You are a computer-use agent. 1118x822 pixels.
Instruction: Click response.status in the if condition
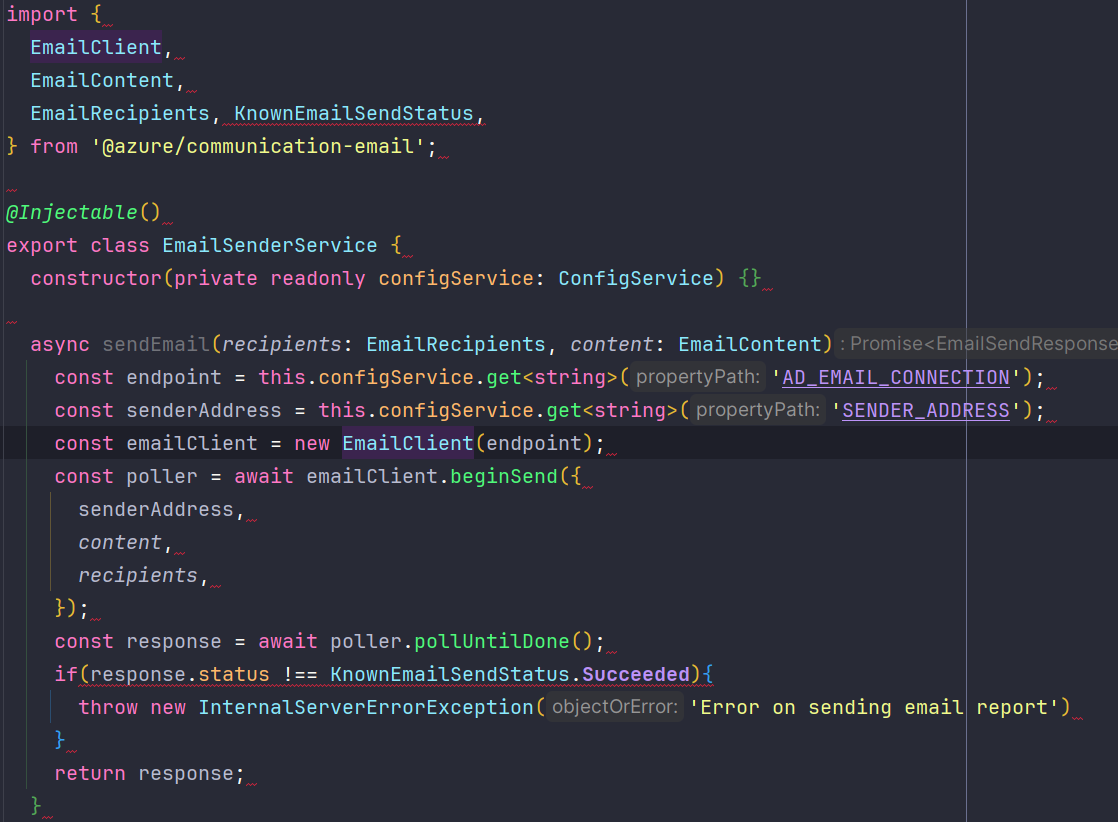(x=180, y=674)
